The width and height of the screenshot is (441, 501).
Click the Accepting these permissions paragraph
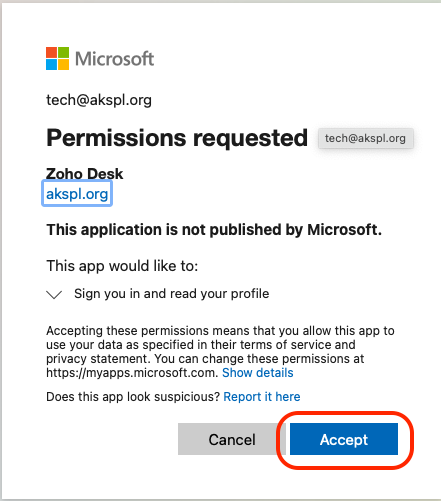(x=220, y=352)
